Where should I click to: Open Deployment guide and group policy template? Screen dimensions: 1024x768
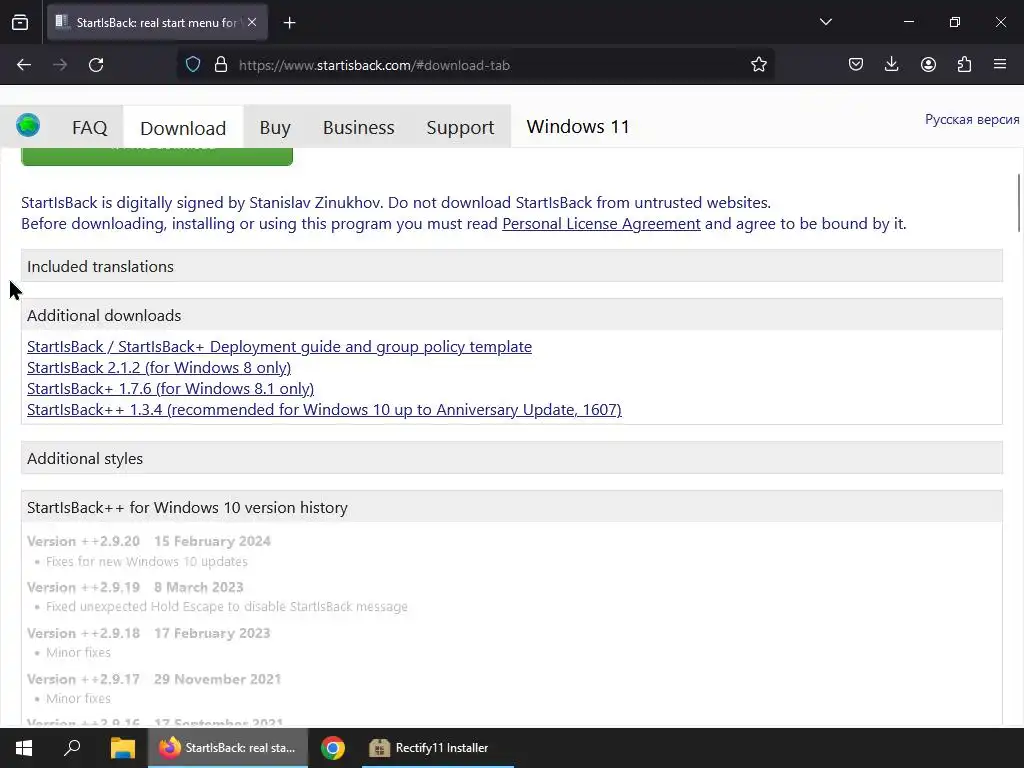[280, 347]
